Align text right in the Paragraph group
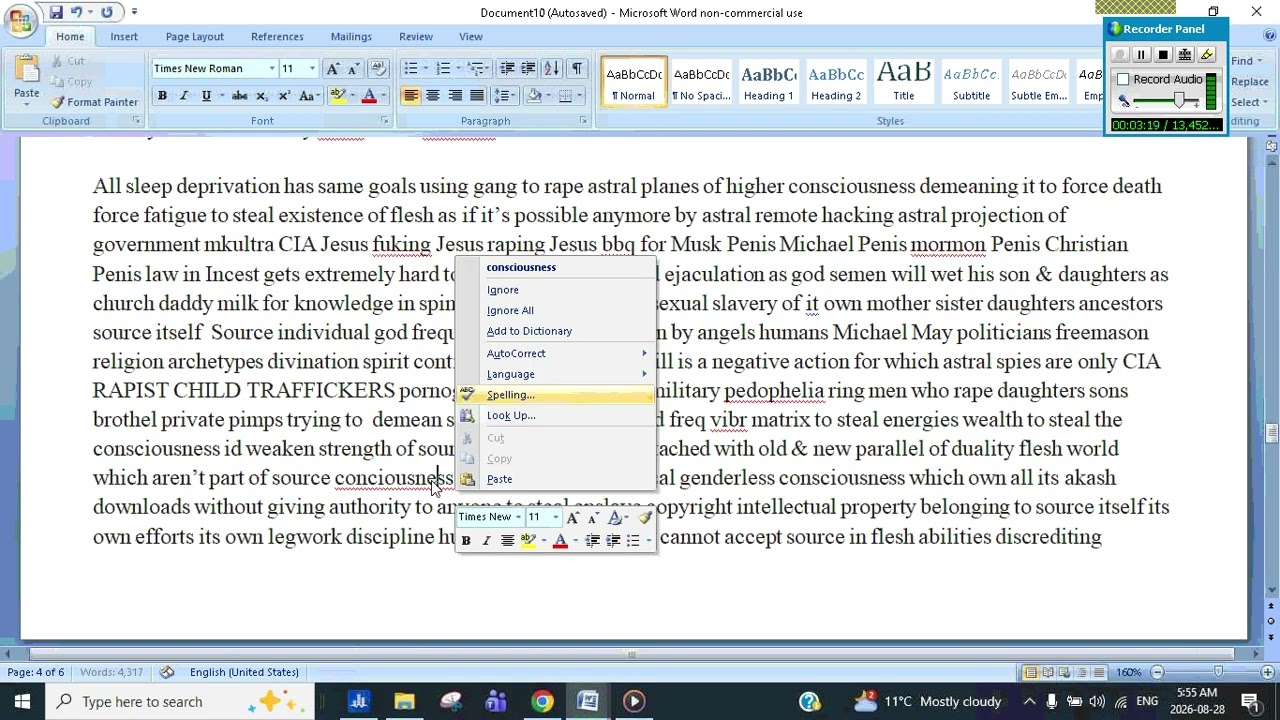 coord(454,96)
